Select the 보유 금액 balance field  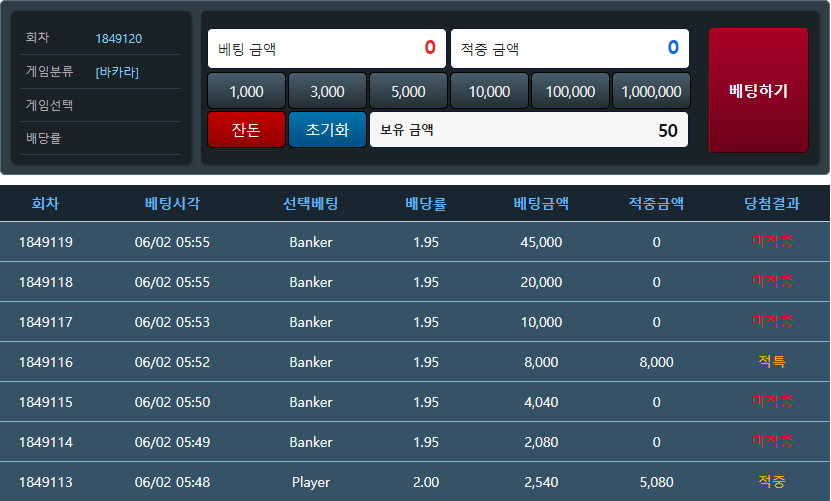click(x=529, y=129)
